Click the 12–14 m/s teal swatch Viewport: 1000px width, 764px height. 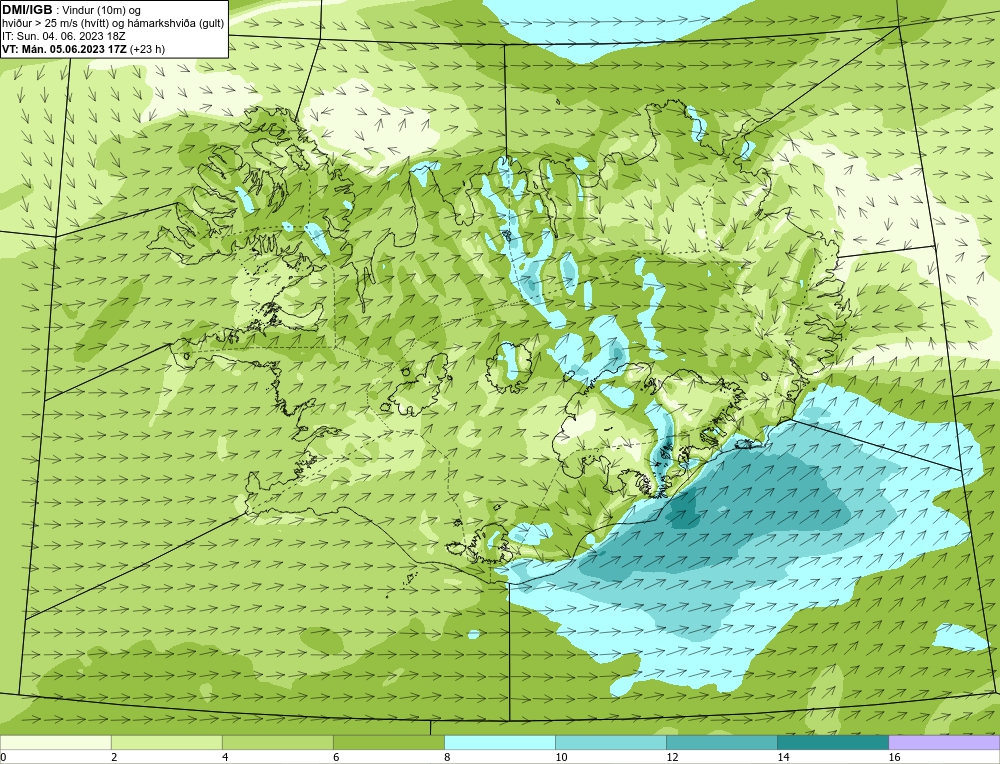pyautogui.click(x=721, y=742)
